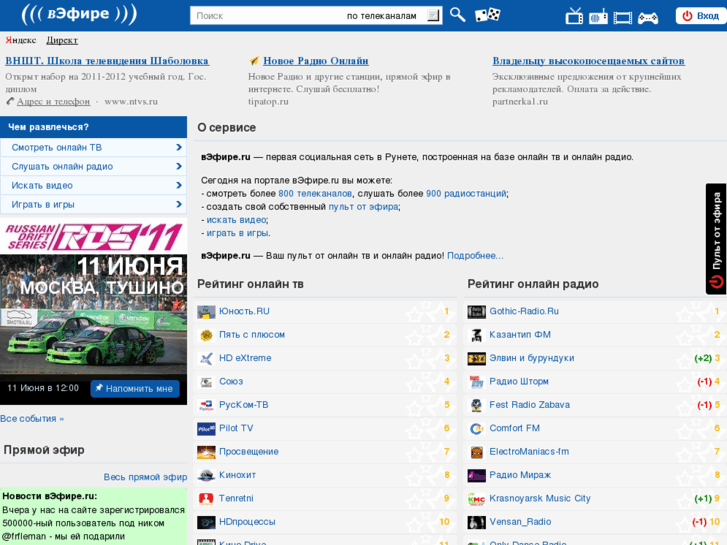Open the Все события link

[x=32, y=418]
